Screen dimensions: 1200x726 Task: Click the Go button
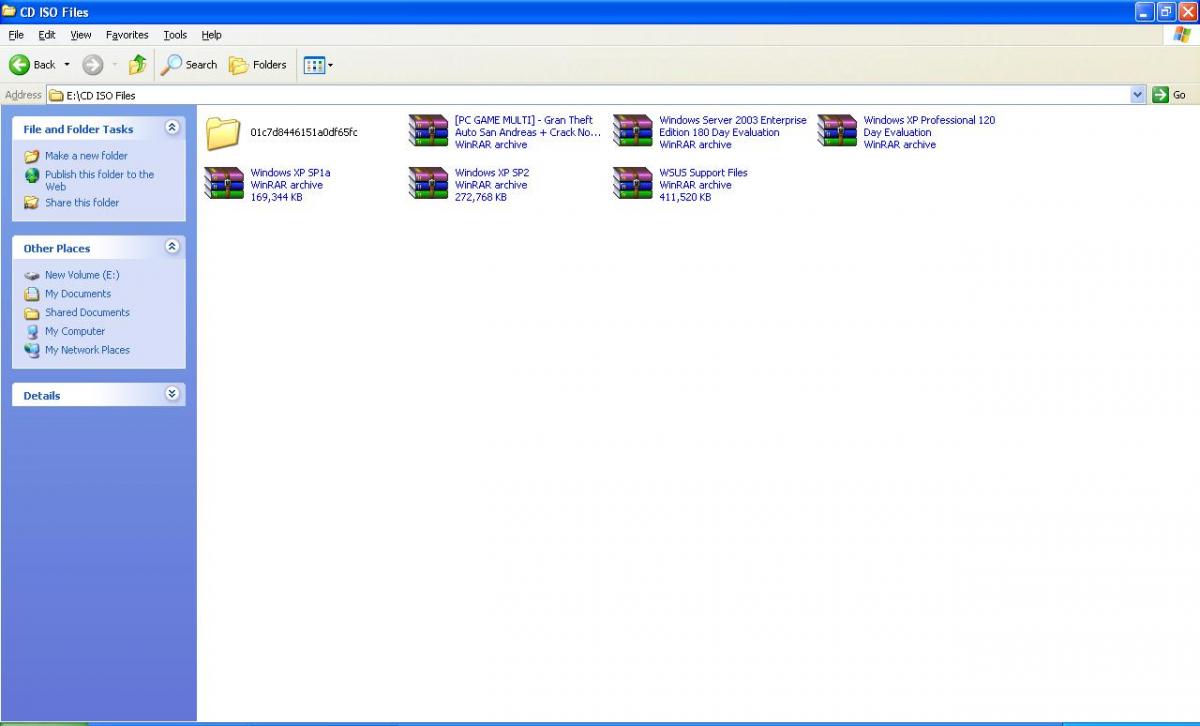1169,95
